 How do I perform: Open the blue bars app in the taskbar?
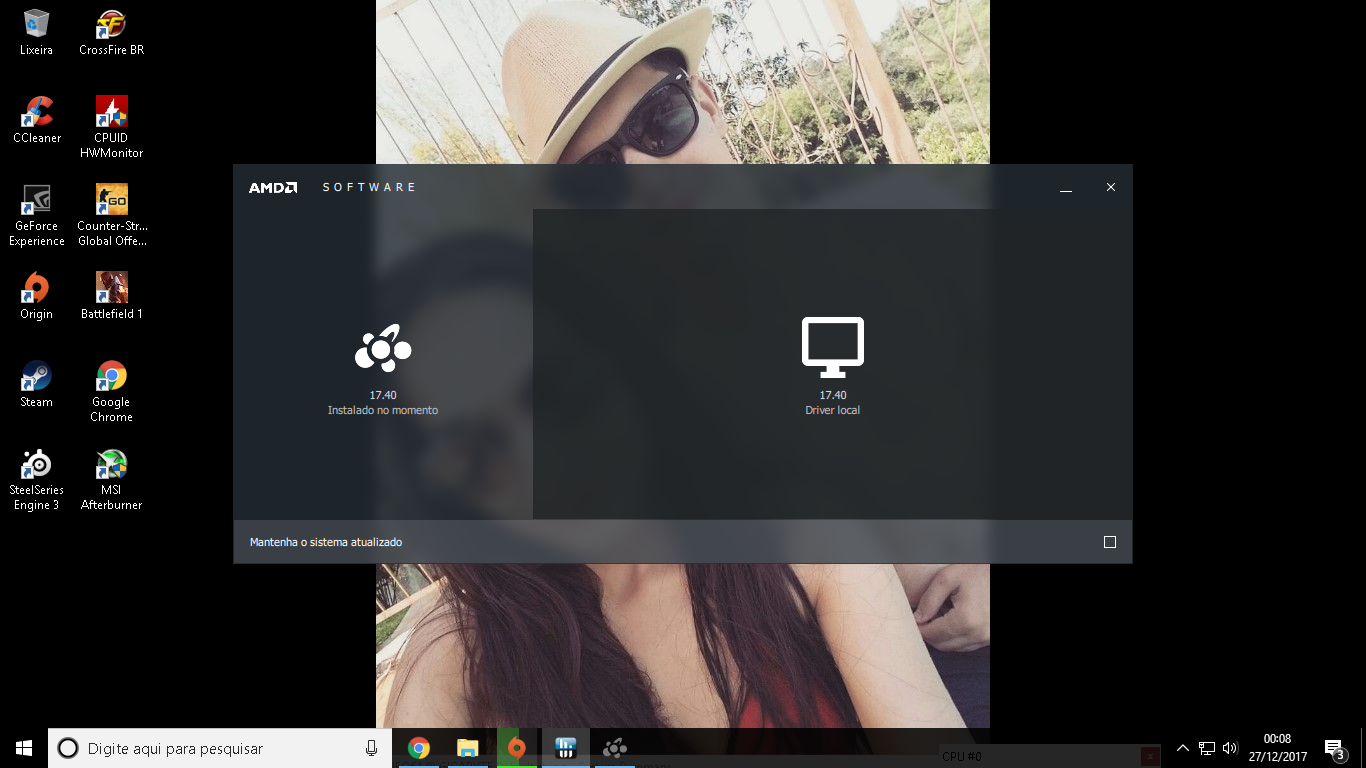565,748
